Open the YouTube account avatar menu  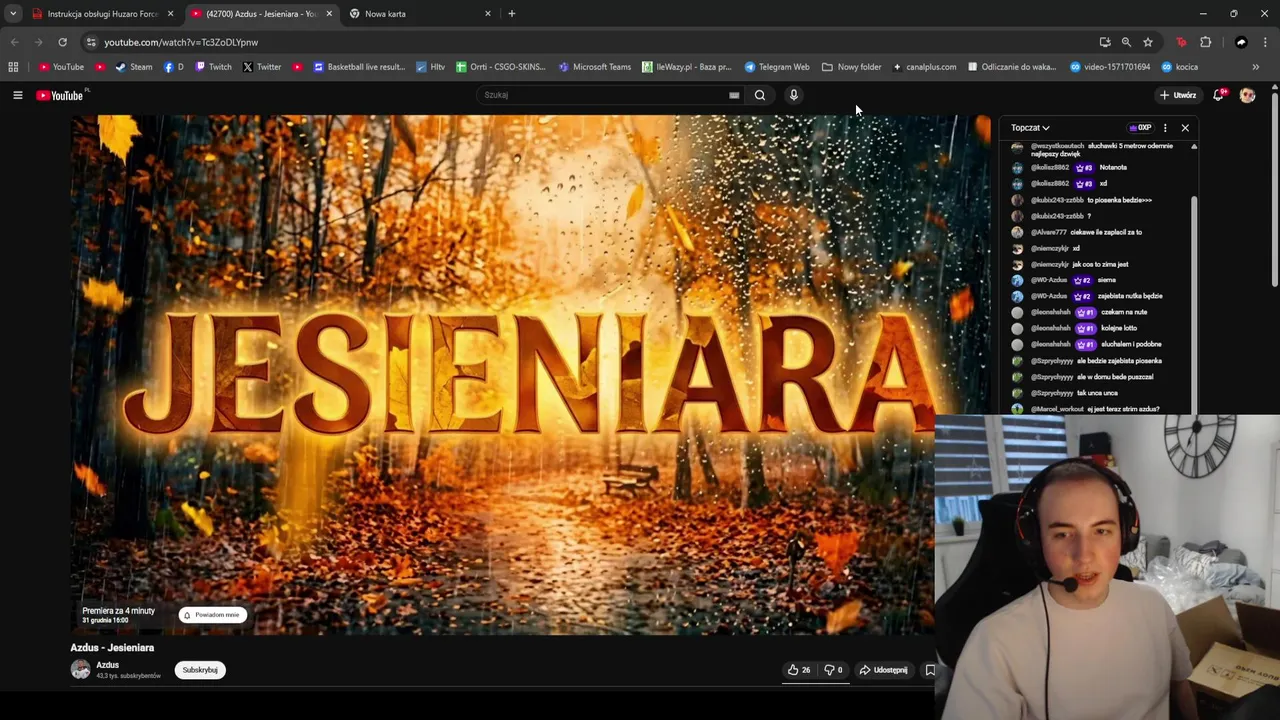(x=1247, y=95)
